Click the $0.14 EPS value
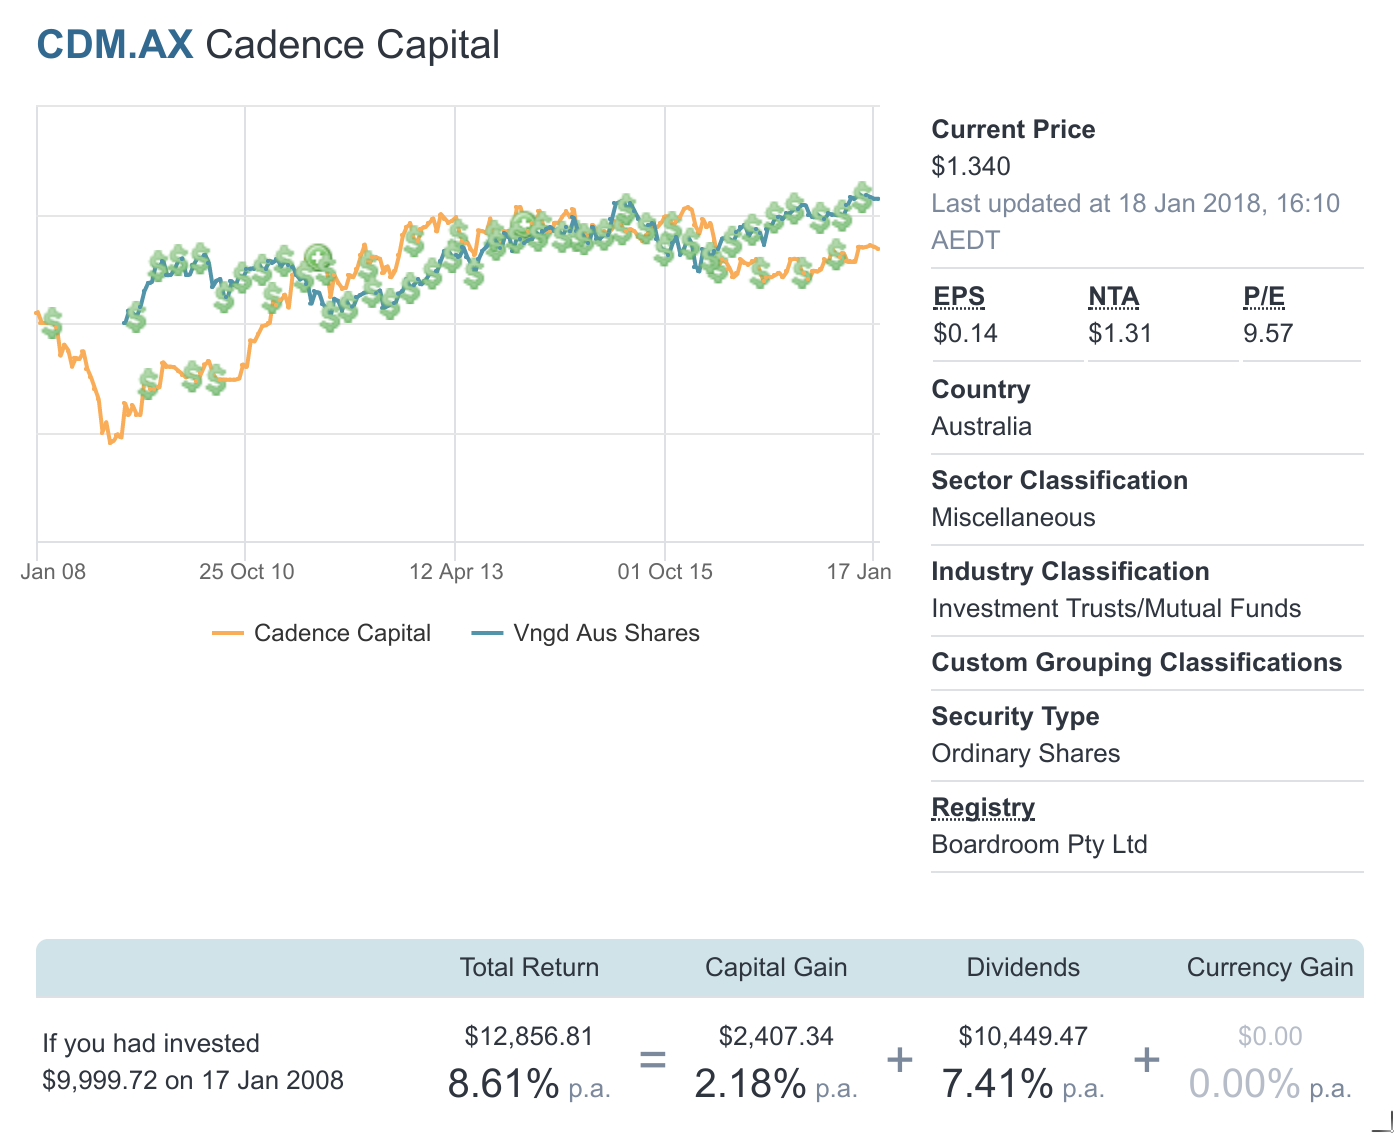The width and height of the screenshot is (1394, 1133). tap(965, 333)
